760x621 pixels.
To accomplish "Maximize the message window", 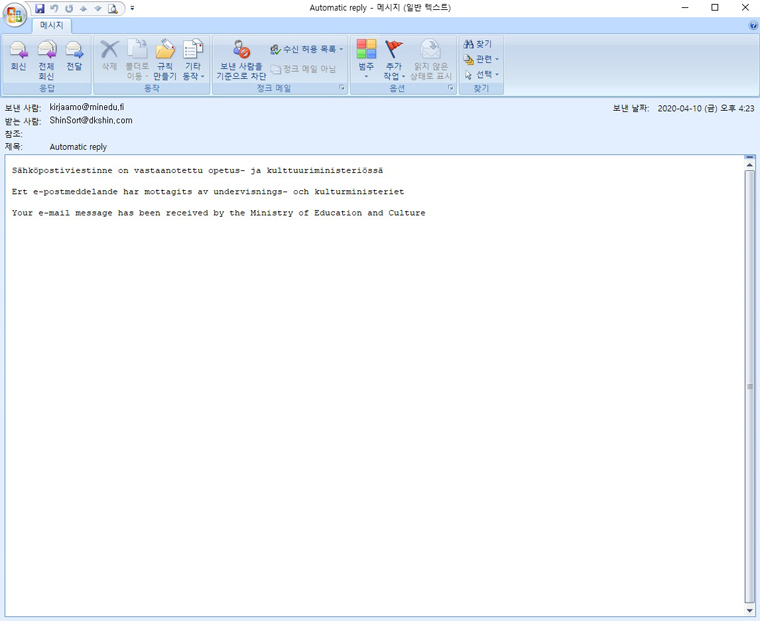I will [715, 8].
